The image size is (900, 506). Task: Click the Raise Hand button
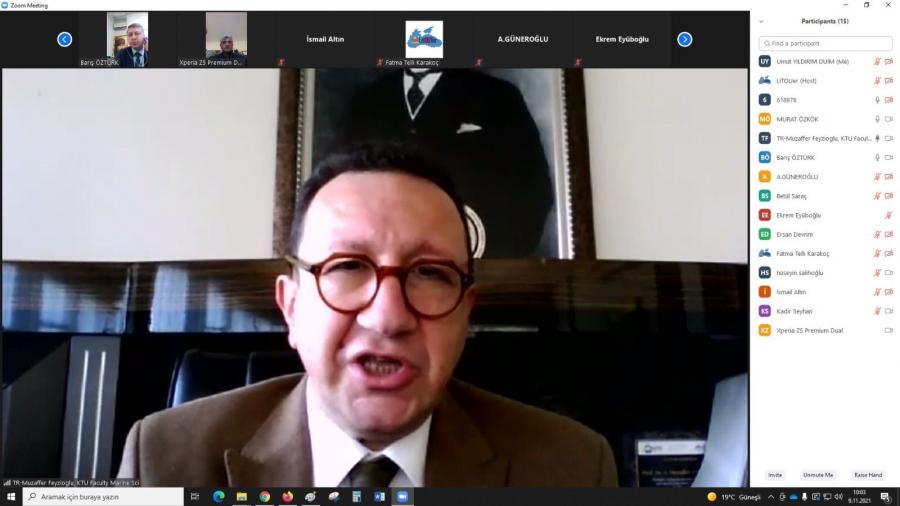tap(868, 475)
